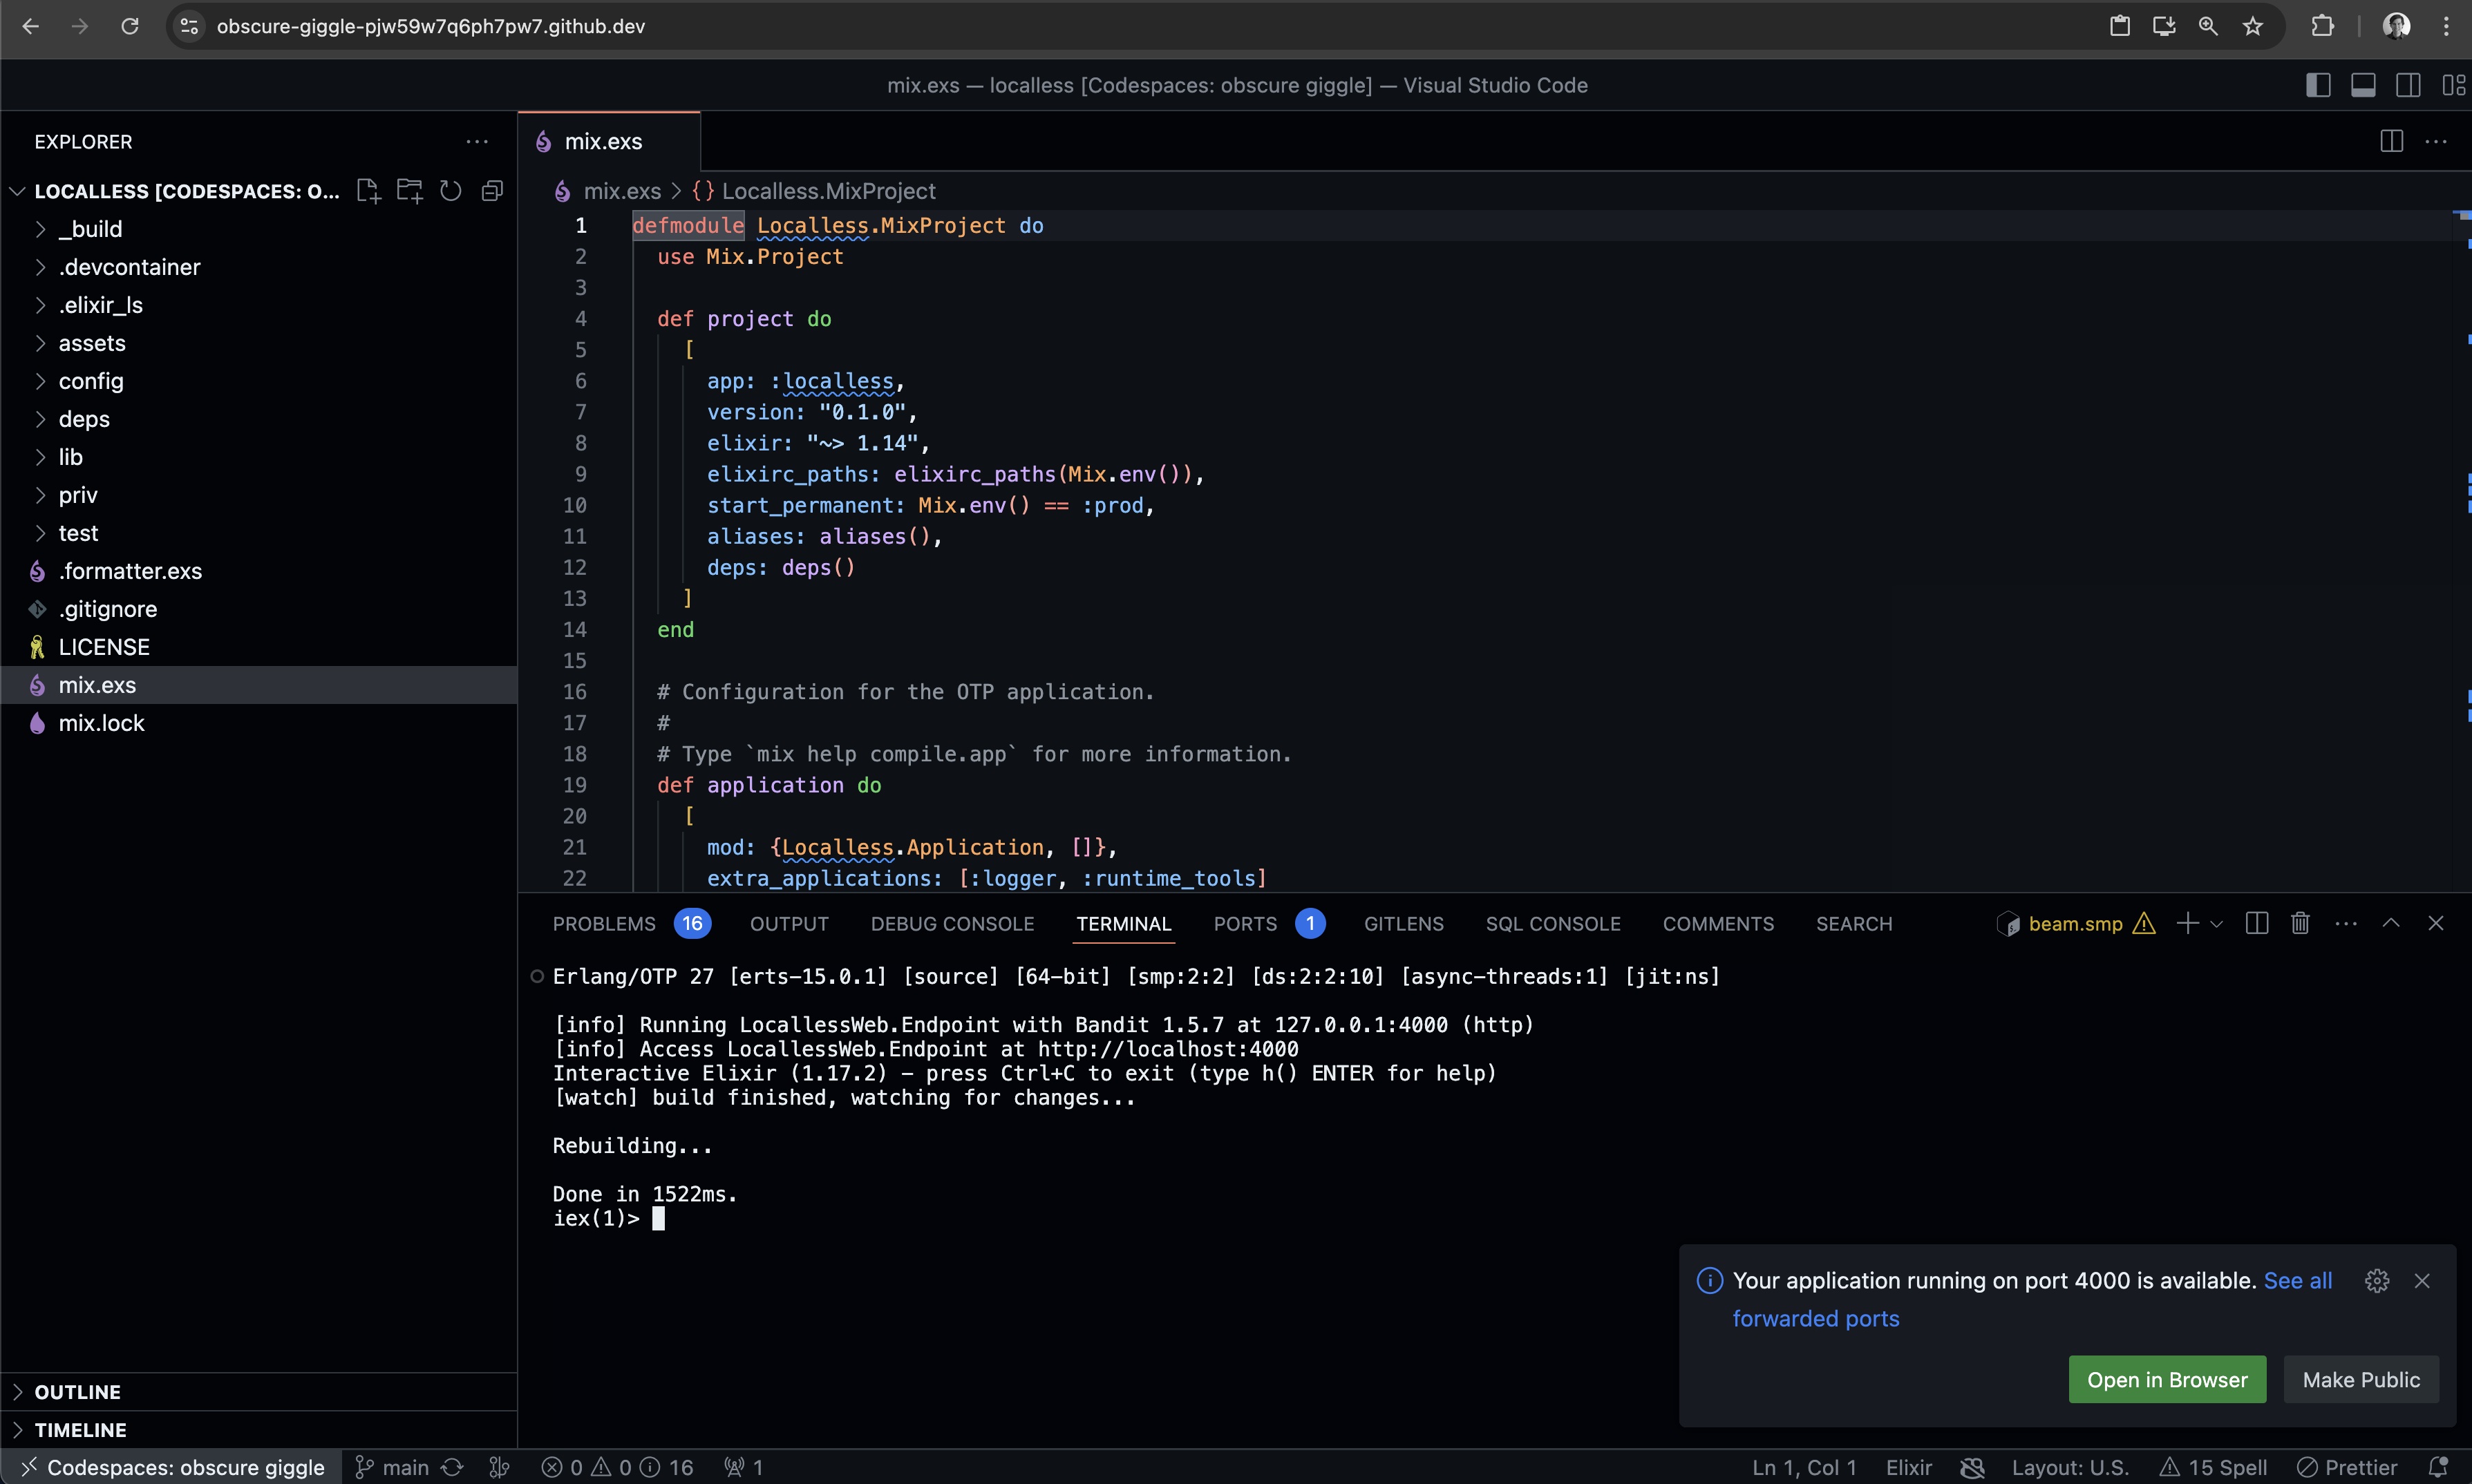
Task: Click the Elixir language status bar icon
Action: click(1911, 1465)
